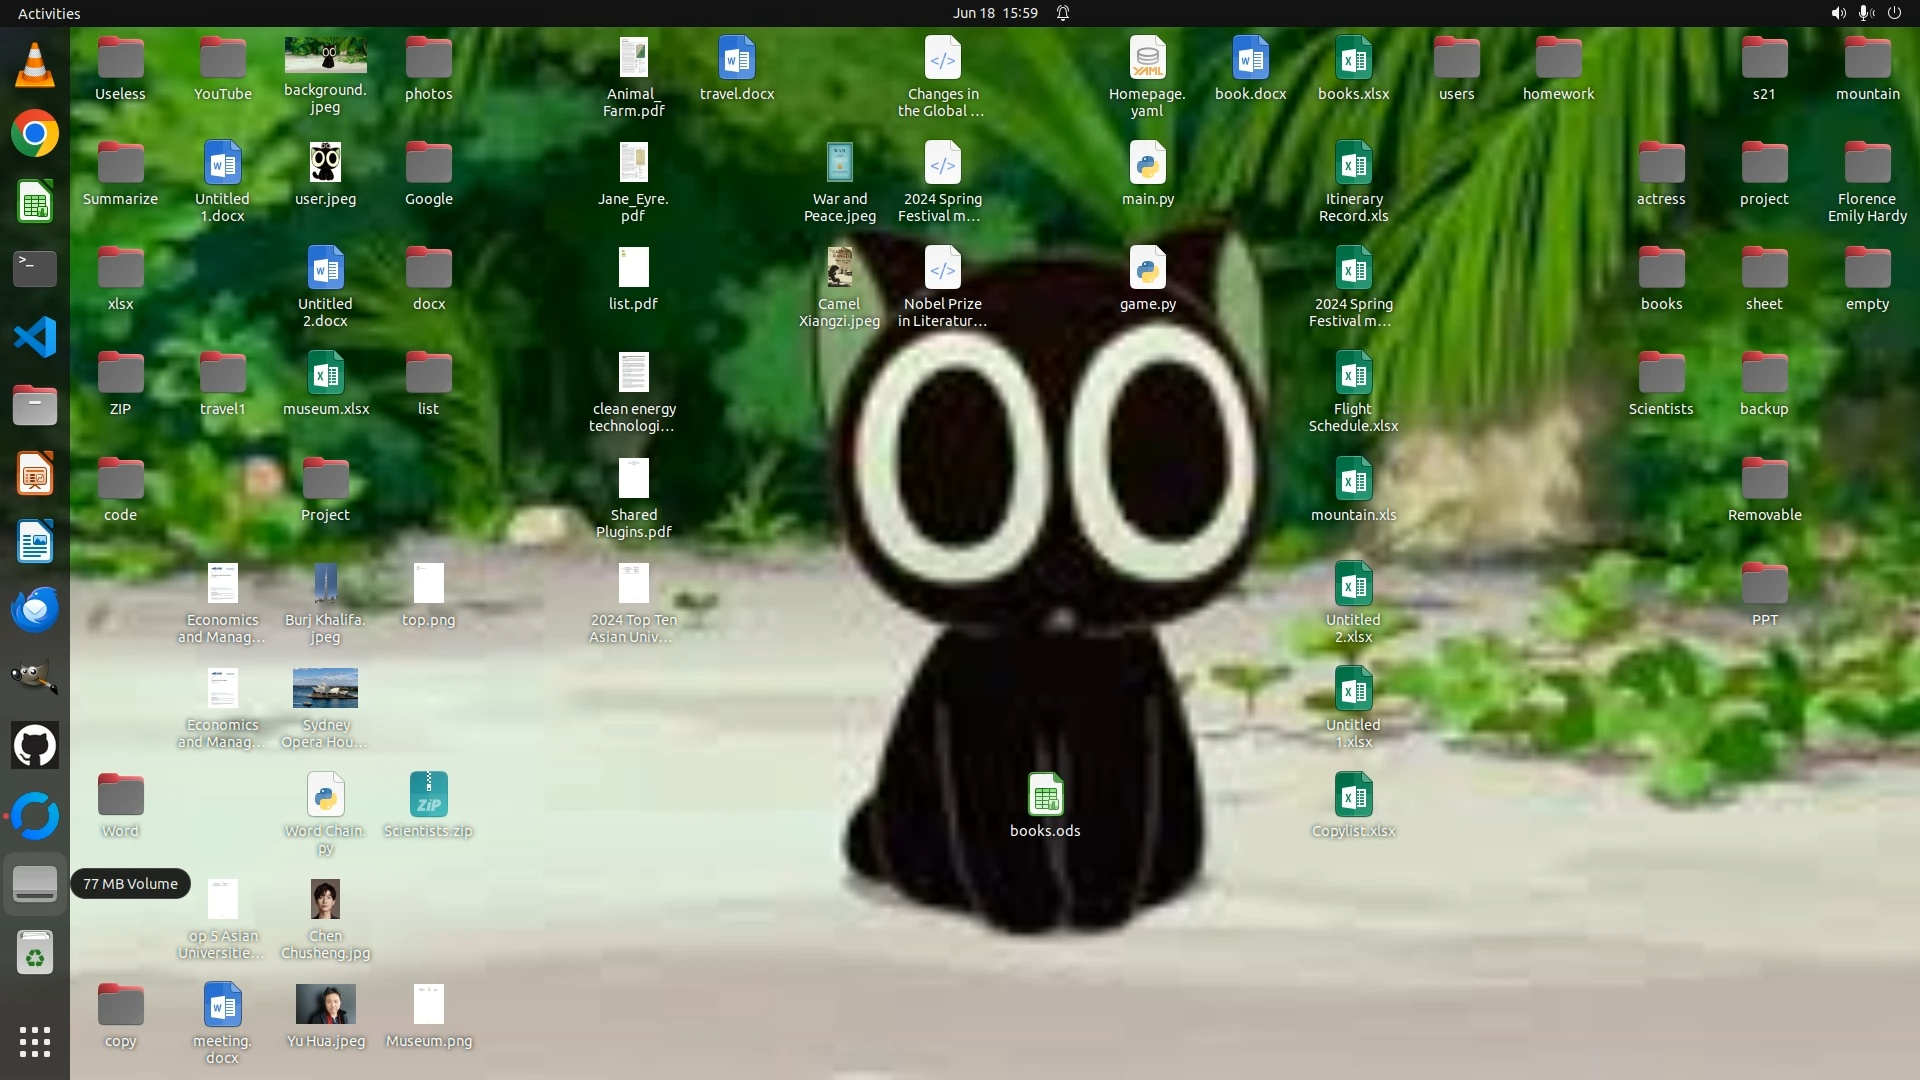Open Terminal from the dock
Image resolution: width=1920 pixels, height=1080 pixels.
(35, 269)
